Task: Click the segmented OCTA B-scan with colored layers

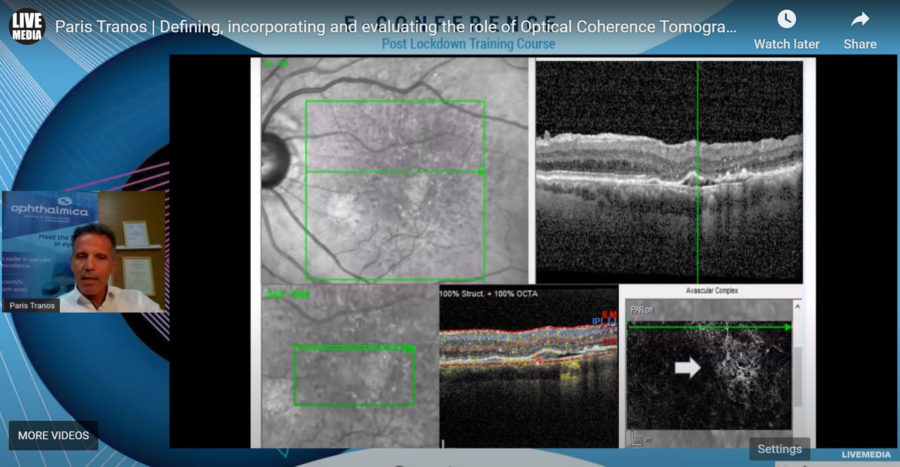Action: (x=529, y=367)
